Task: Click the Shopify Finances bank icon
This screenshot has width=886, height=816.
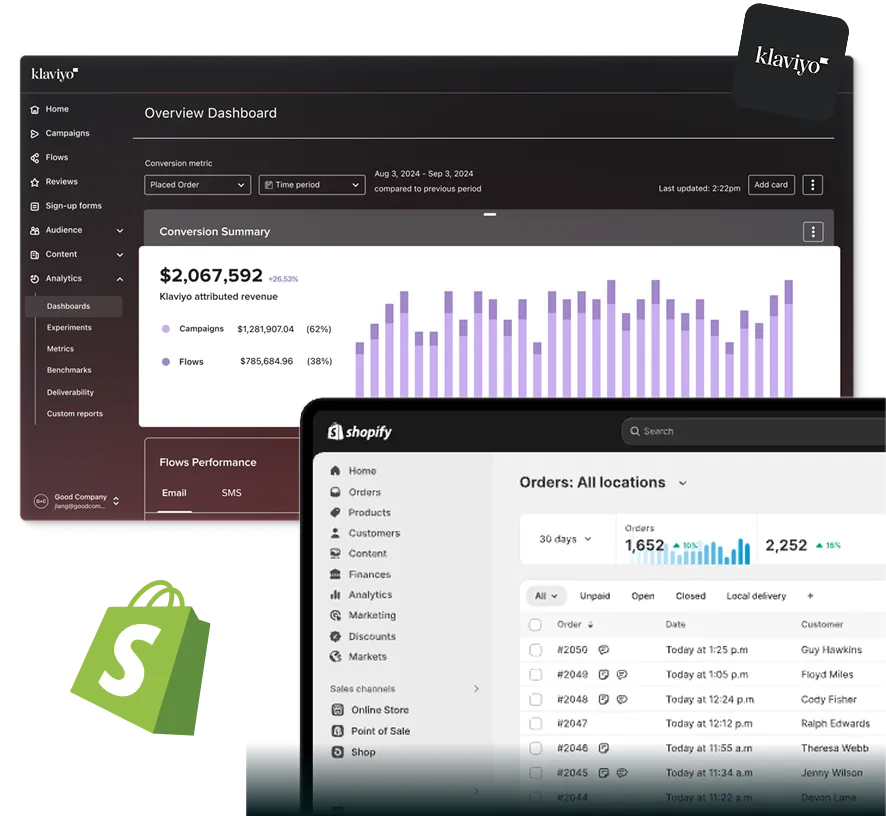Action: 335,574
